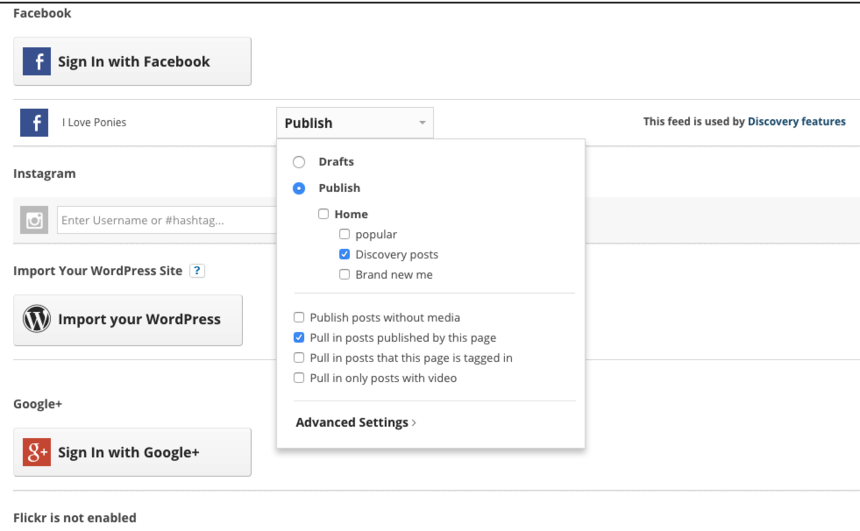Disable Pull in posts published by this page
Screen dimensions: 860x531
click(299, 338)
